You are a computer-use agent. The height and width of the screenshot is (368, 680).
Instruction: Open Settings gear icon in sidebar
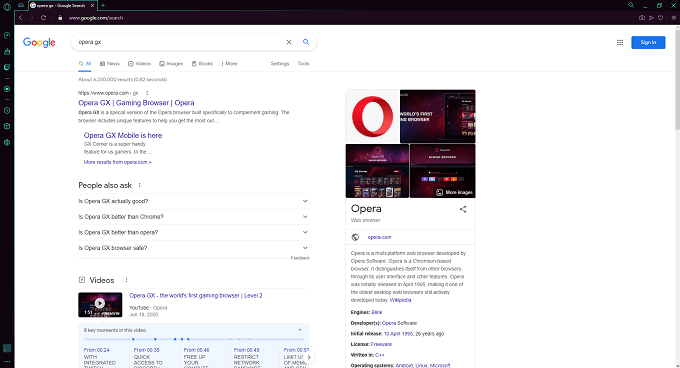[x=7, y=142]
